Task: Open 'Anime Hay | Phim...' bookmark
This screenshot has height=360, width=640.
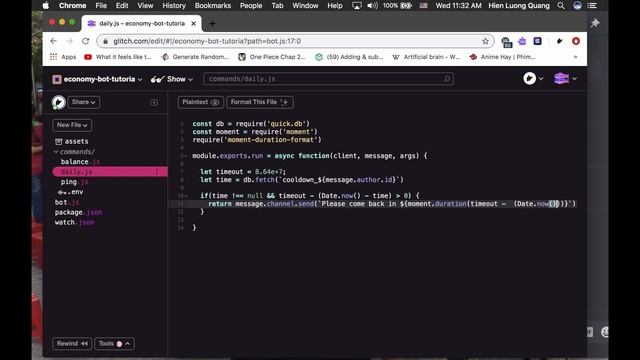Action: [502, 57]
